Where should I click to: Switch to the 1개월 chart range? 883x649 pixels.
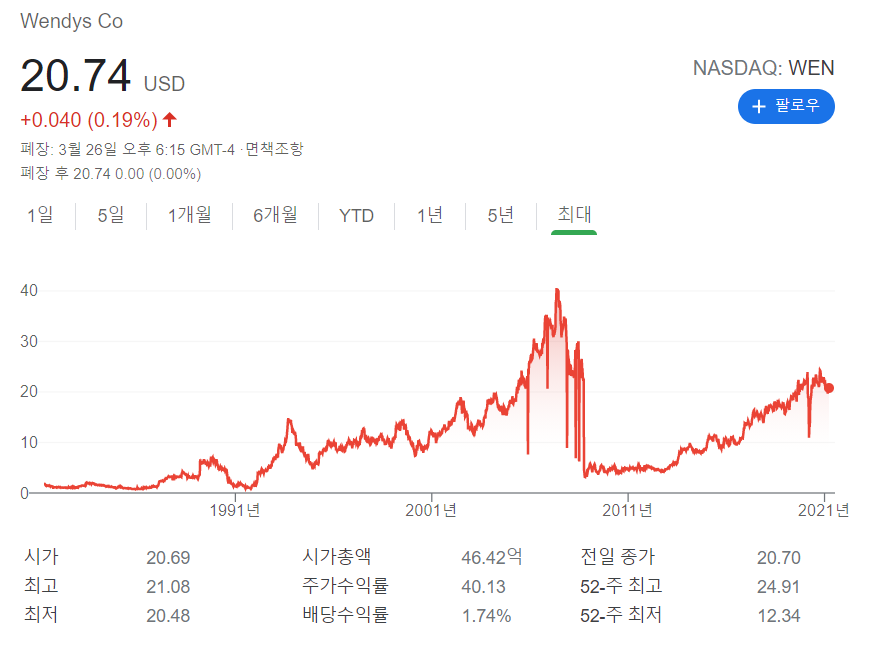[x=190, y=215]
